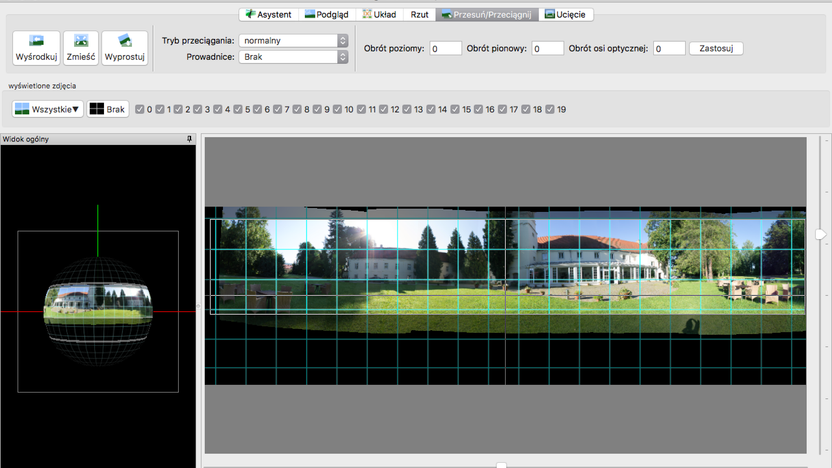The image size is (832, 468).
Task: Click the Zmieść fit button
Action: coord(81,48)
